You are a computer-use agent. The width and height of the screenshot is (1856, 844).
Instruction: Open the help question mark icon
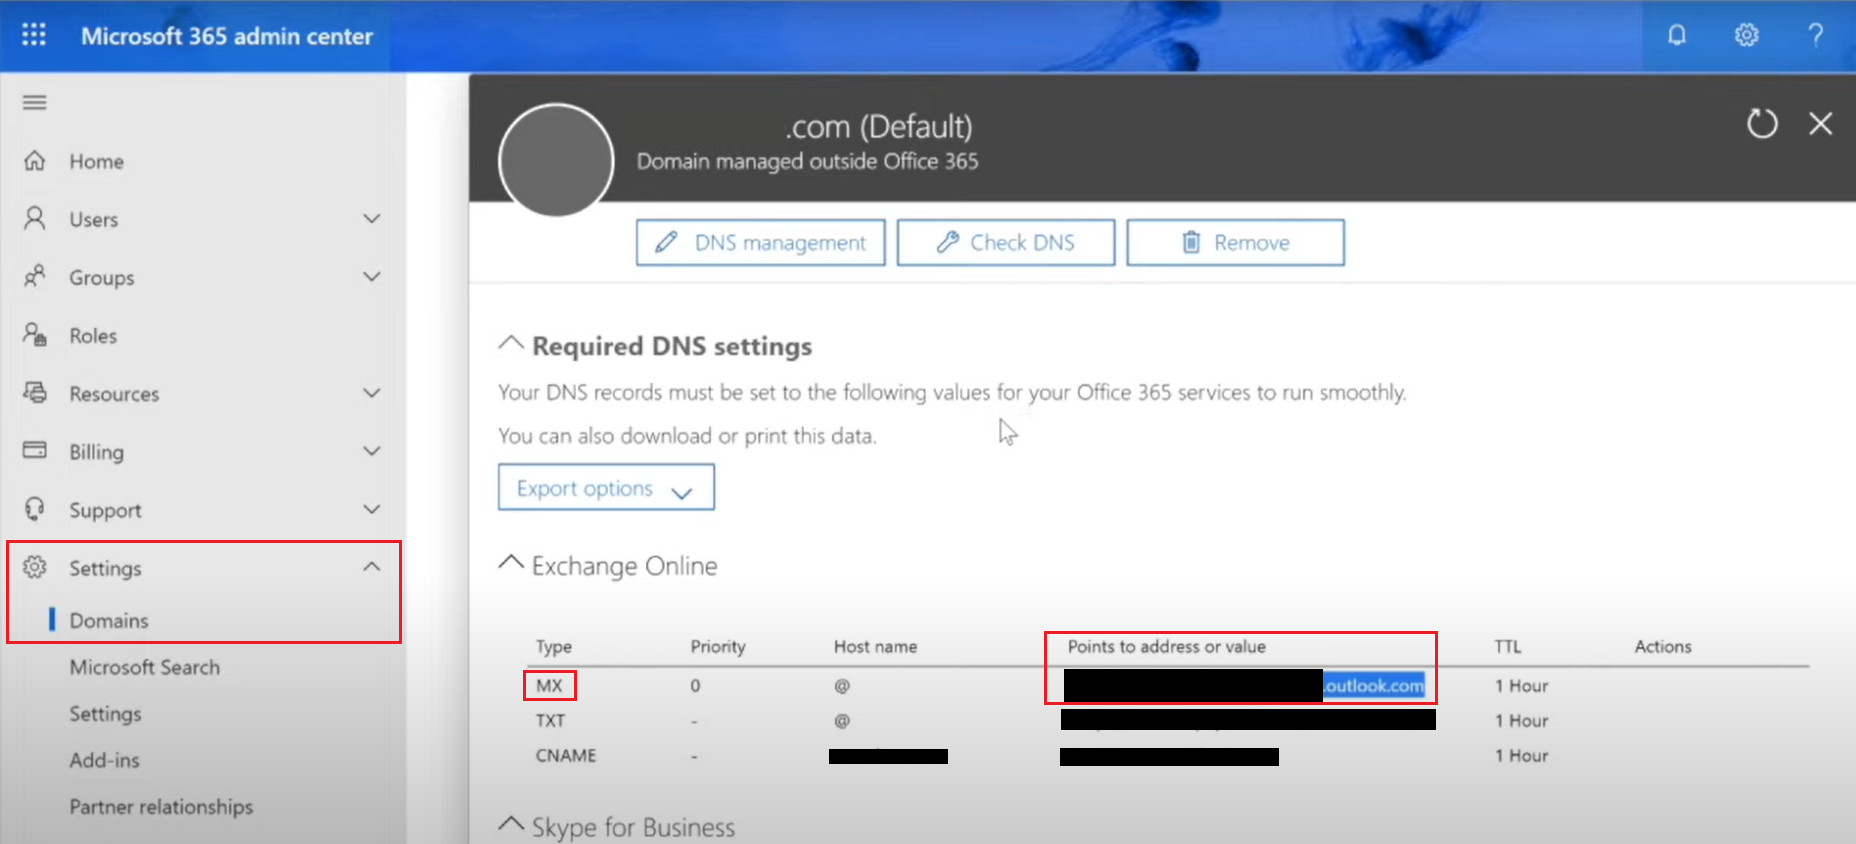click(1815, 35)
